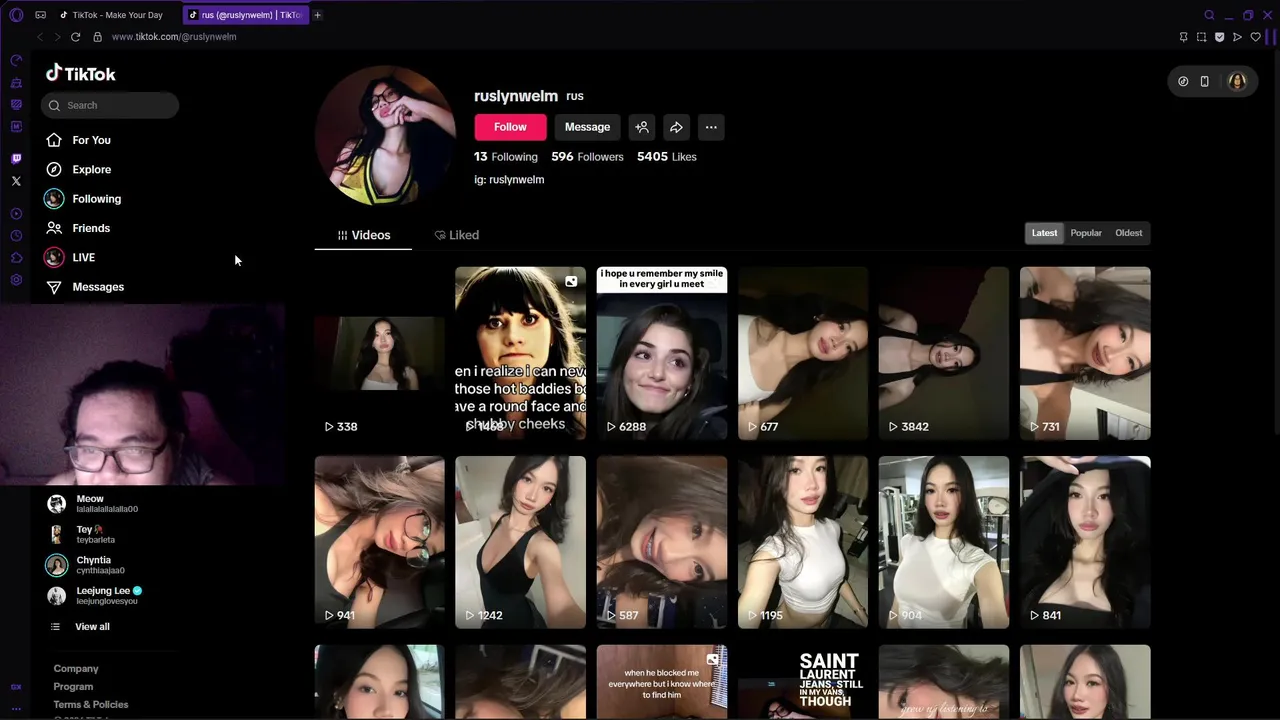Open the 596 Followers list
This screenshot has height=720, width=1280.
pyautogui.click(x=587, y=157)
